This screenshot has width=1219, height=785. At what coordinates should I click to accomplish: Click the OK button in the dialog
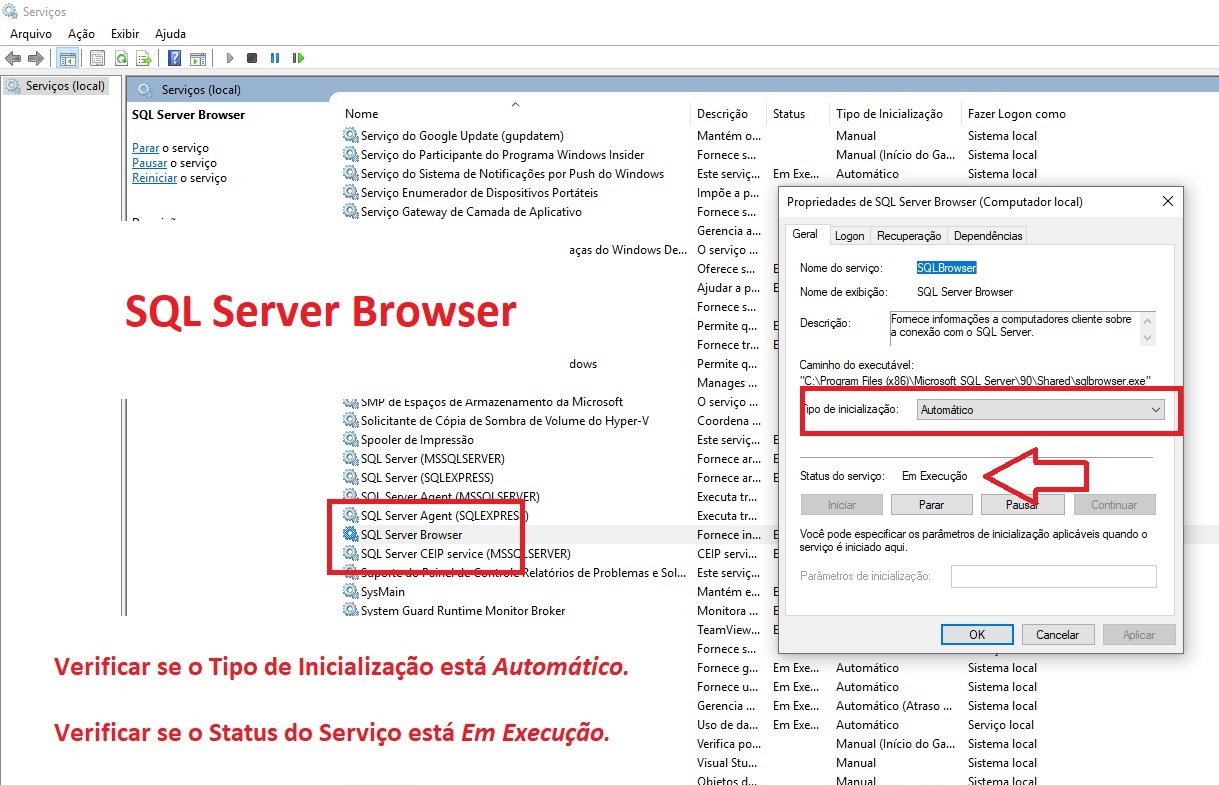(x=977, y=634)
